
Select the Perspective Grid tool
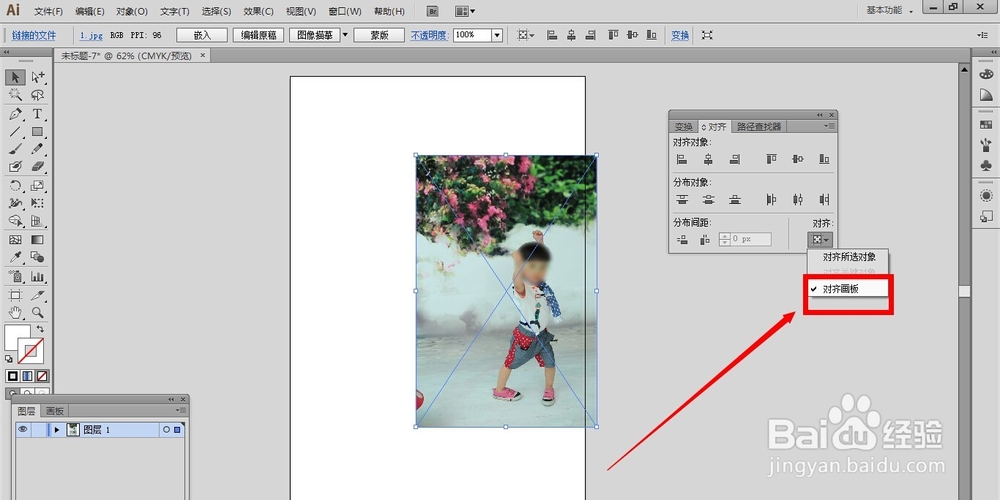click(x=38, y=221)
